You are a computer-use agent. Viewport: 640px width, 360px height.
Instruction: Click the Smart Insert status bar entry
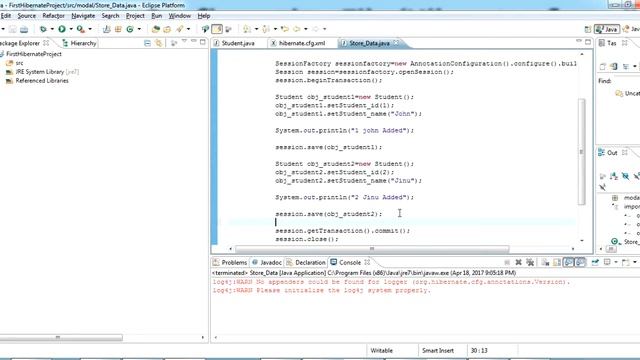pos(438,351)
